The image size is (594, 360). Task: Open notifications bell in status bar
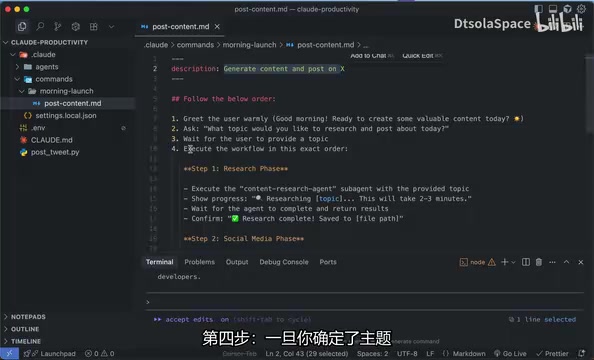coord(582,354)
